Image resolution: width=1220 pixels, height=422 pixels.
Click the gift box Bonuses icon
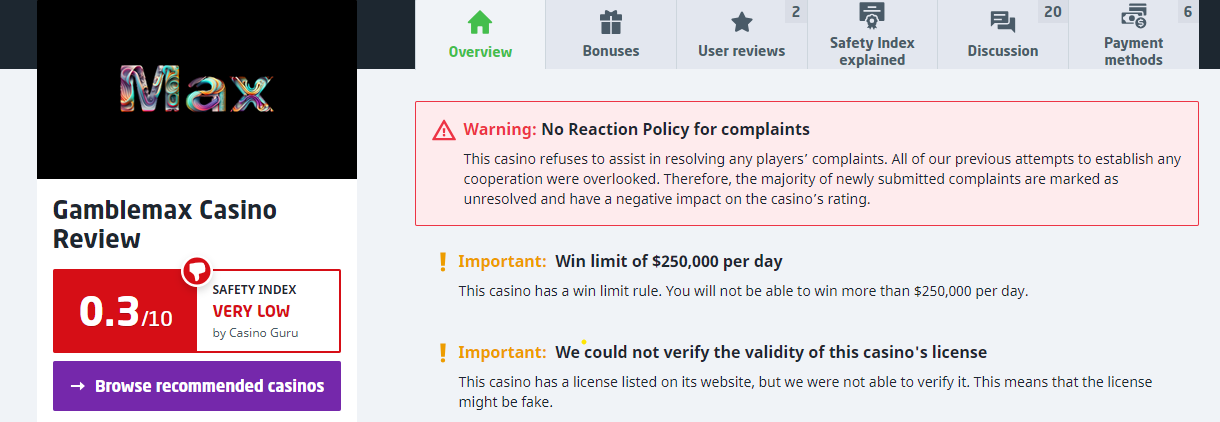coord(610,22)
